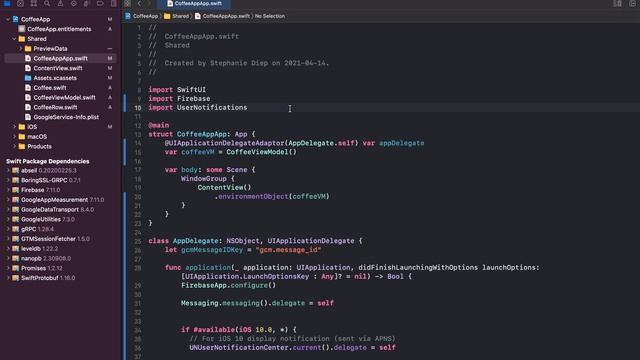The height and width of the screenshot is (360, 640).
Task: Open the No Selection jump bar menu
Action: pos(270,16)
